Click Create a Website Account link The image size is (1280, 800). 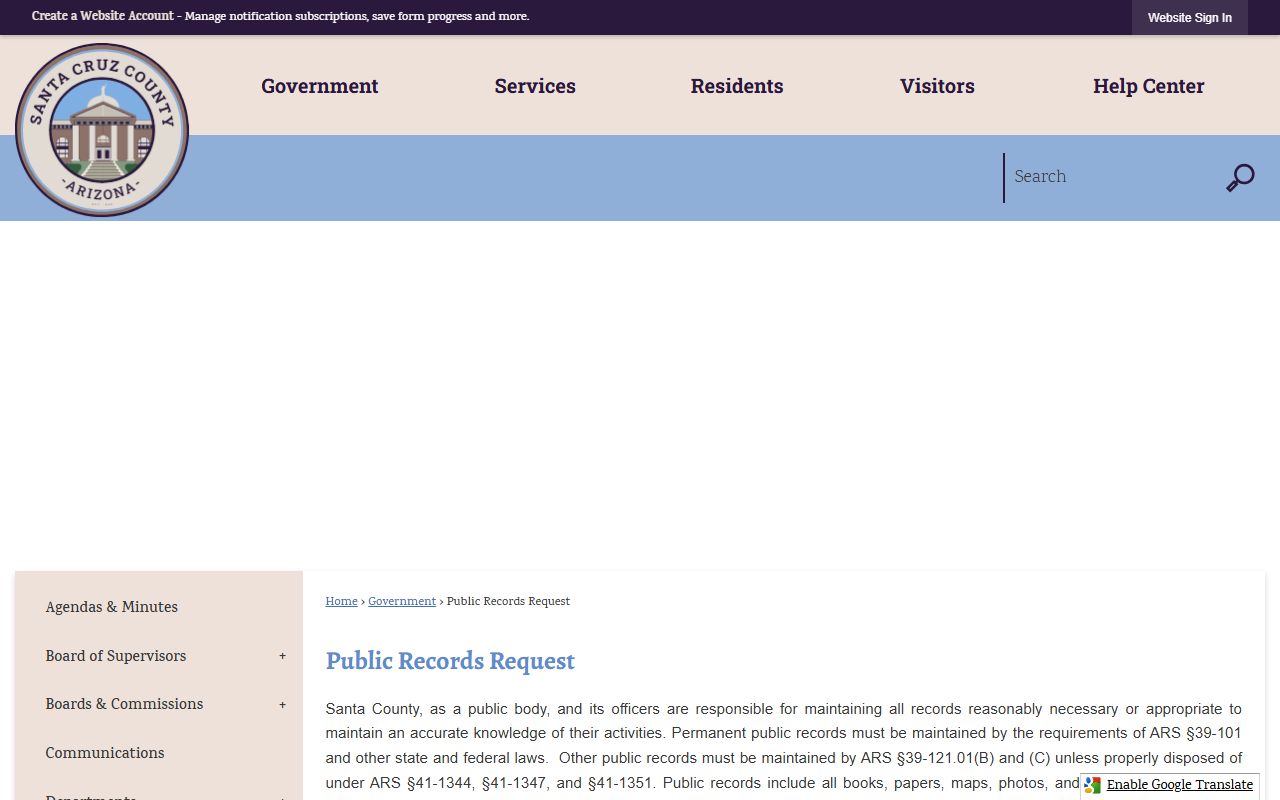[x=103, y=16]
